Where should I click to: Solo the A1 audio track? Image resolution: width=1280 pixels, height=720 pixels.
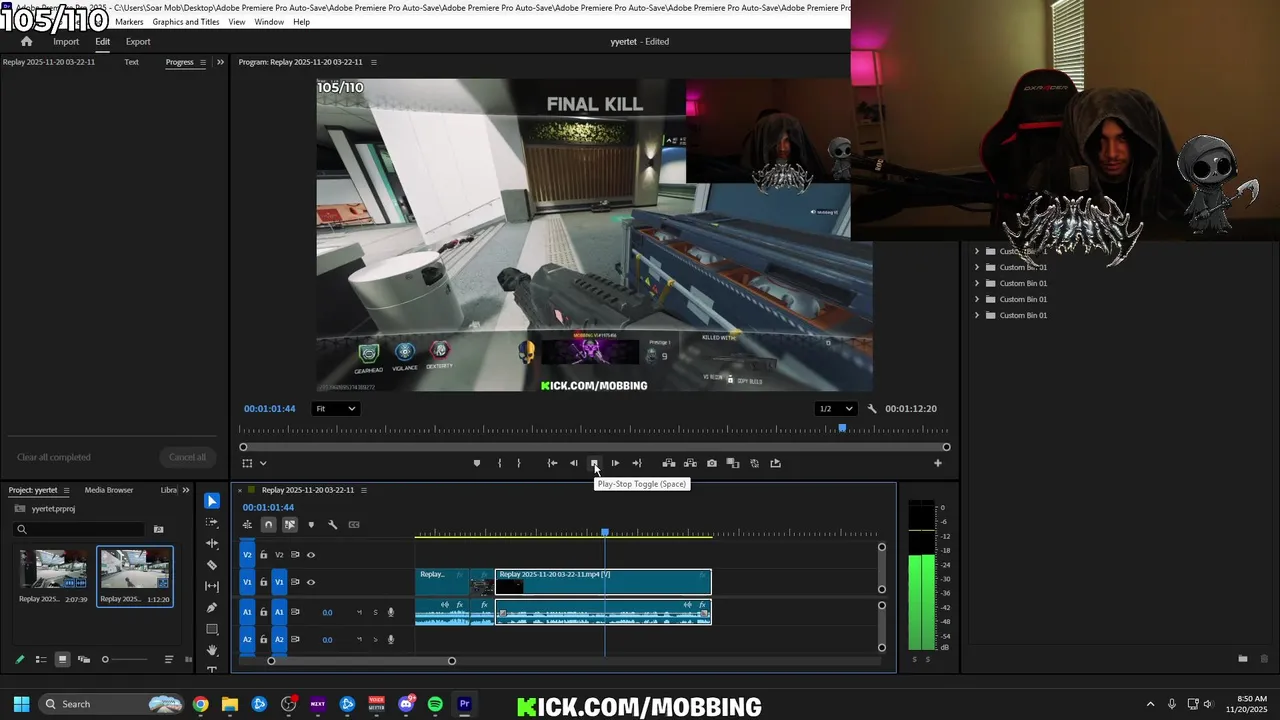pyautogui.click(x=376, y=612)
